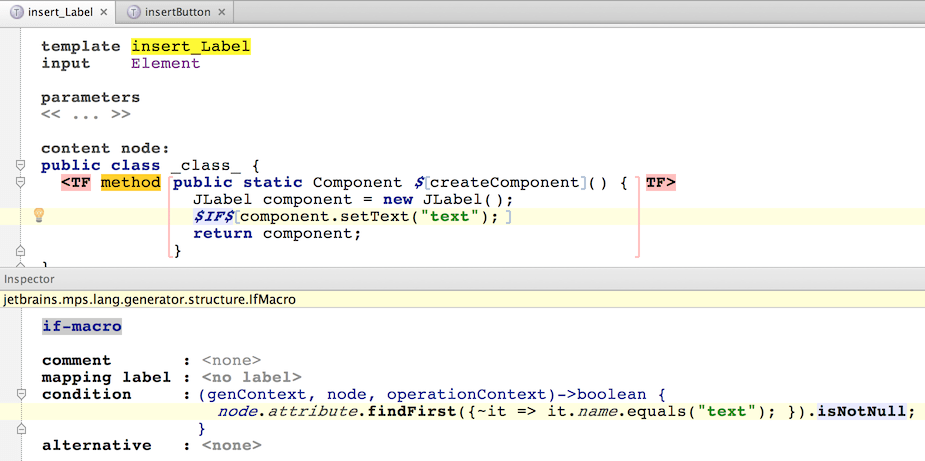Close the insert_Label tab

pyautogui.click(x=104, y=12)
